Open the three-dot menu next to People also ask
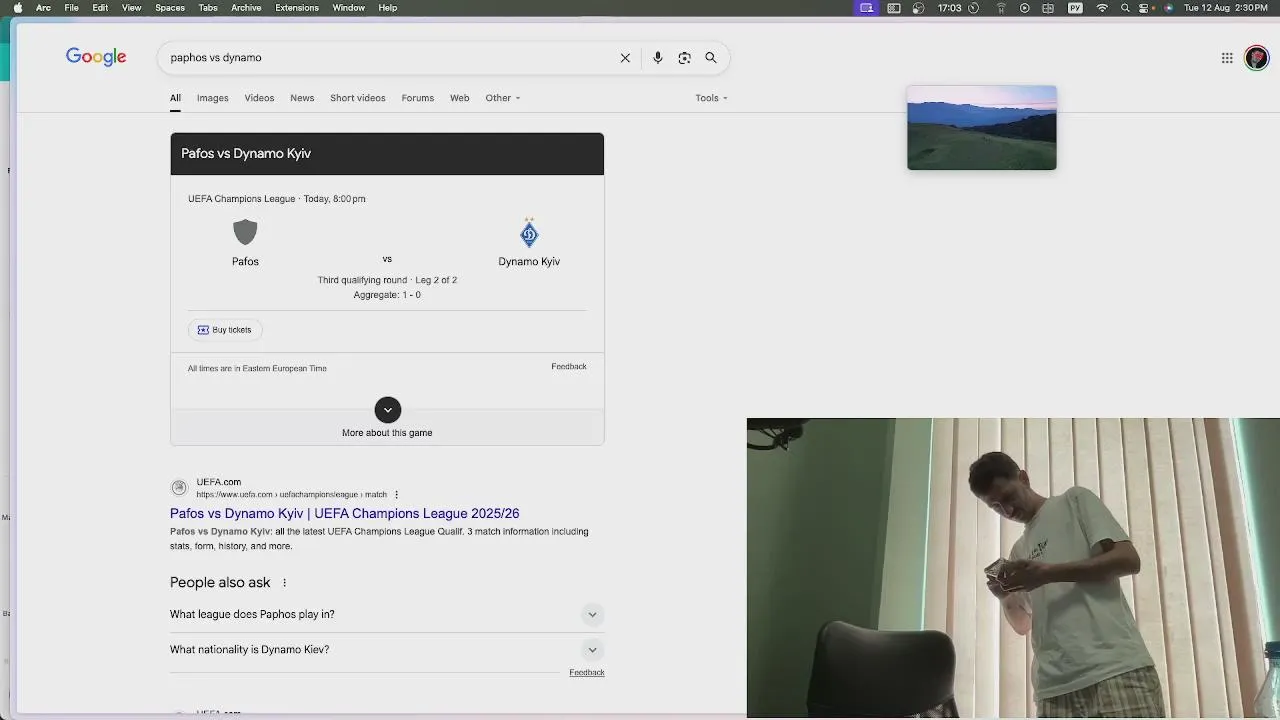Viewport: 1280px width, 720px height. pos(284,583)
